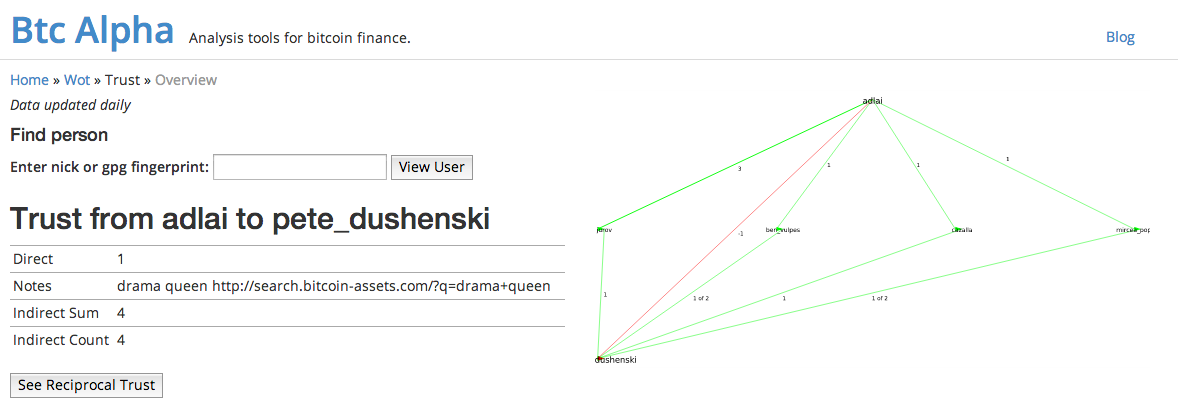Click the Direct trust row value
Screen dimensions: 1178x405
coord(121,259)
